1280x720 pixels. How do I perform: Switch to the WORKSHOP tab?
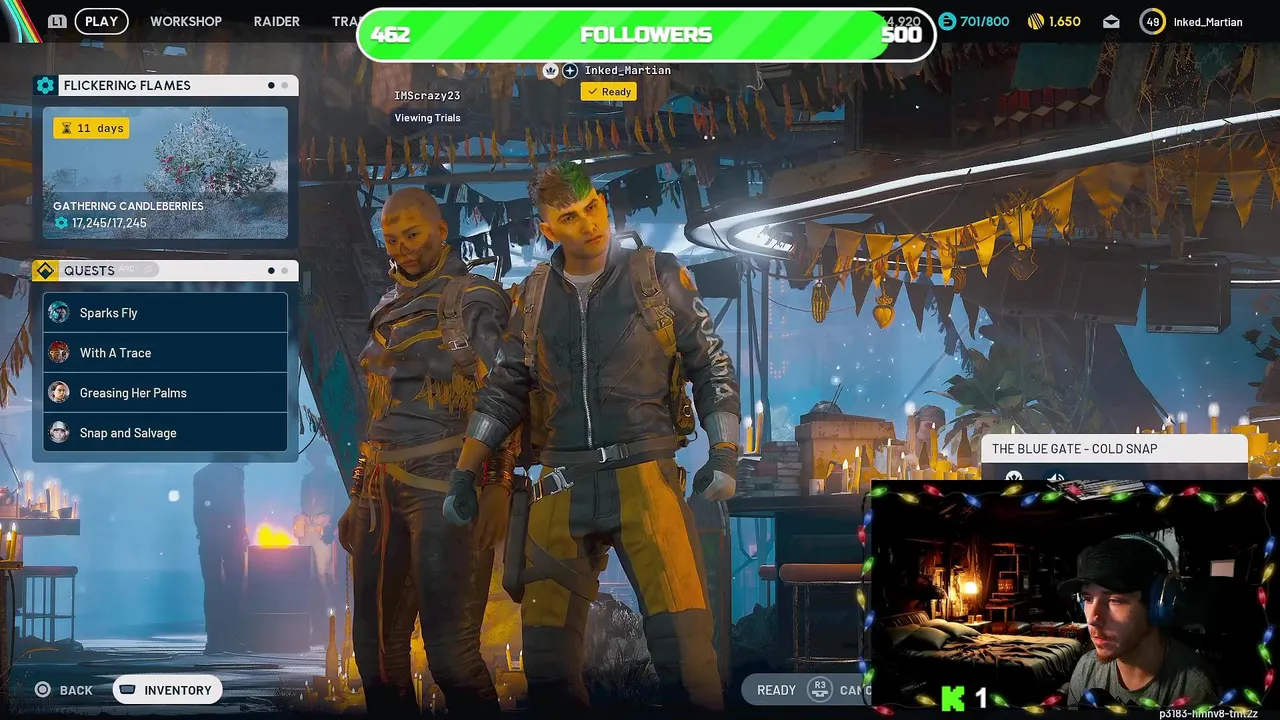pyautogui.click(x=186, y=21)
